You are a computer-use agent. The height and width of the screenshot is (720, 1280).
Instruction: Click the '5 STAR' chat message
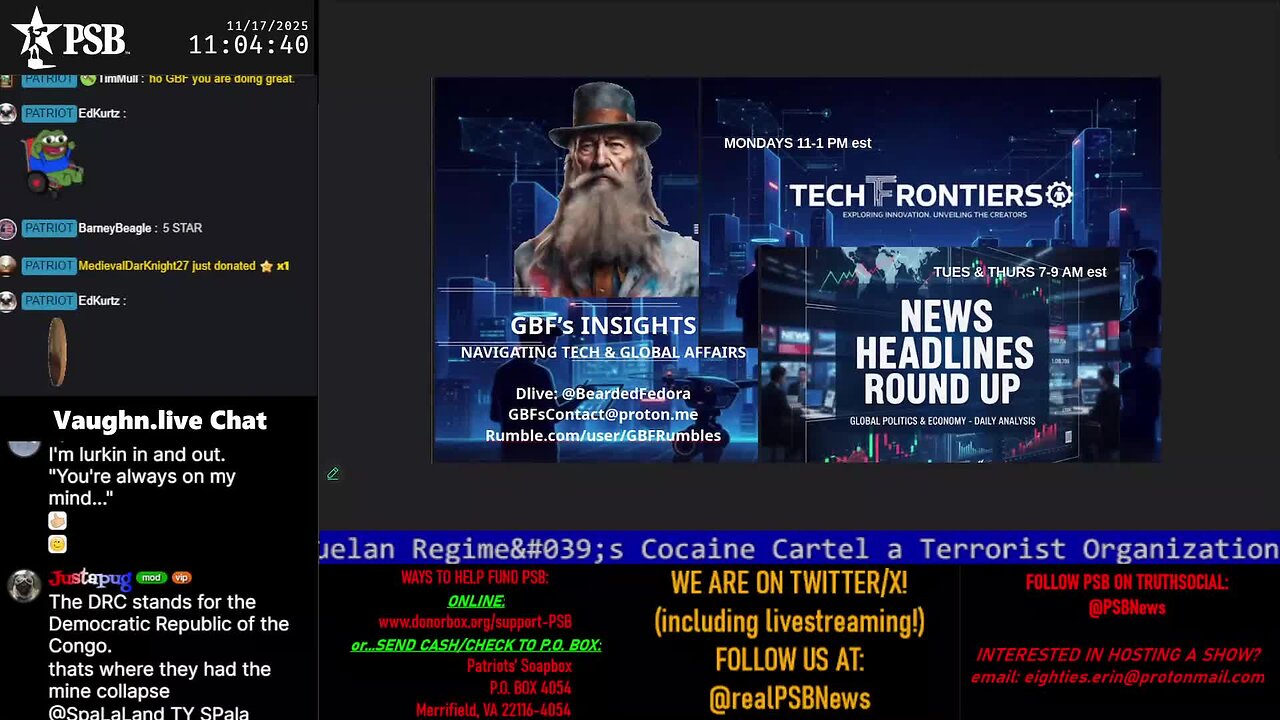tap(183, 228)
